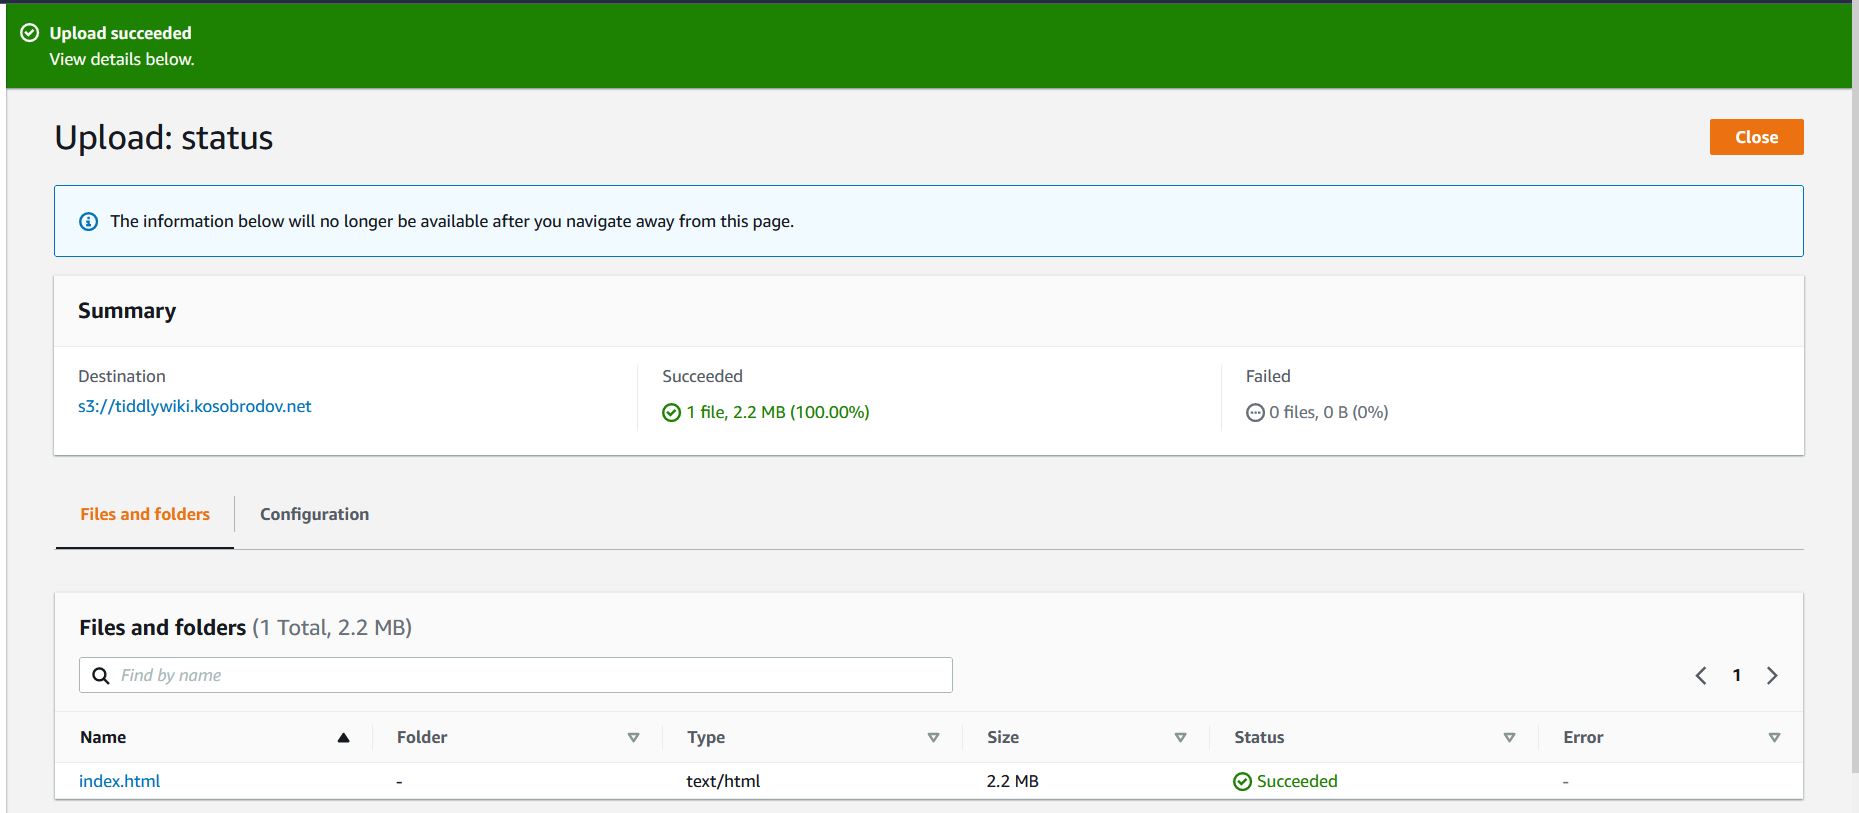Click the Destination label

coord(122,376)
